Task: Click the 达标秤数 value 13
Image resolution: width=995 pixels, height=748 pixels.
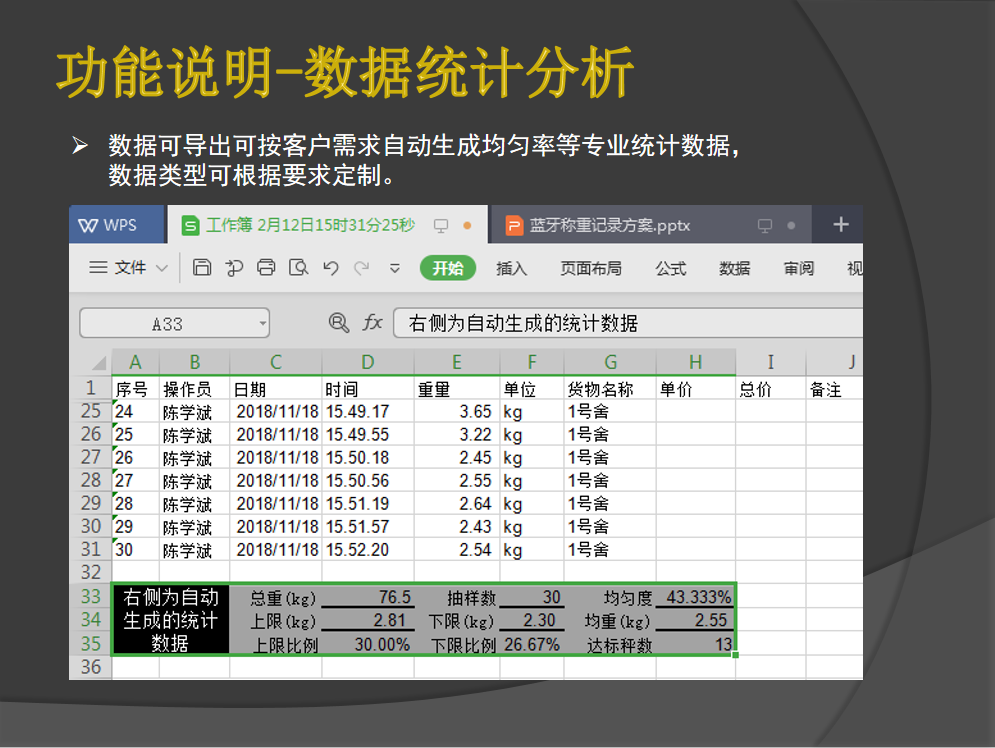Action: coord(695,644)
